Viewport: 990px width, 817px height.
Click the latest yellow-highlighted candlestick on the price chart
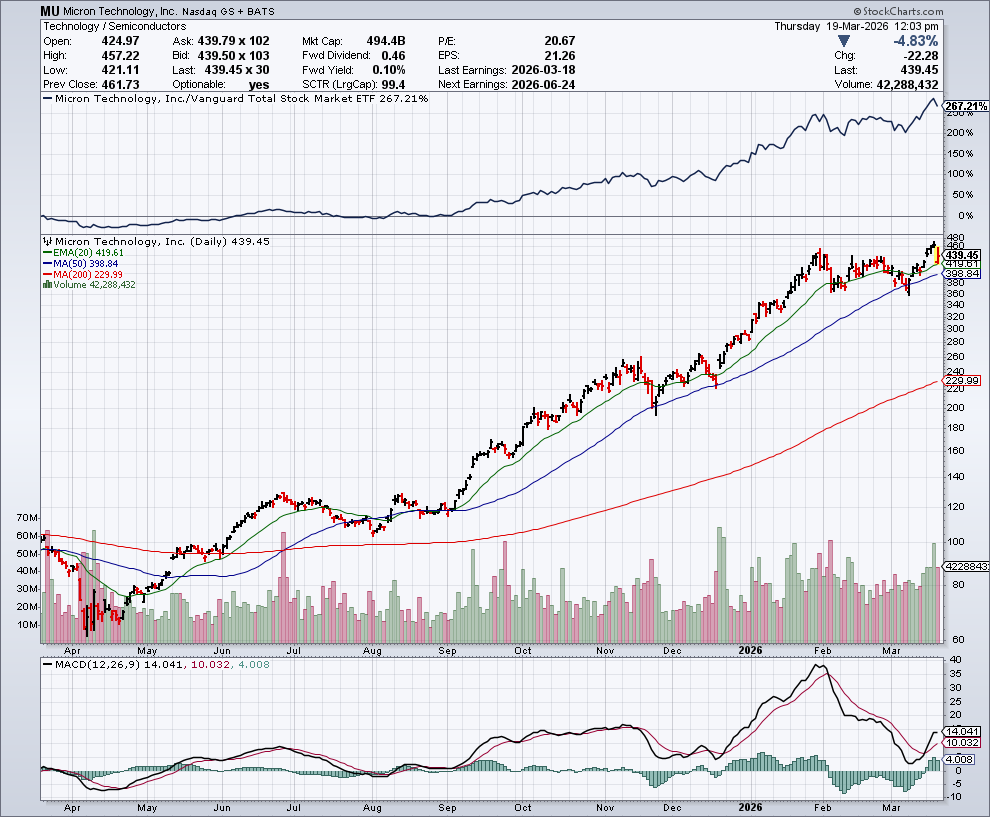[937, 257]
